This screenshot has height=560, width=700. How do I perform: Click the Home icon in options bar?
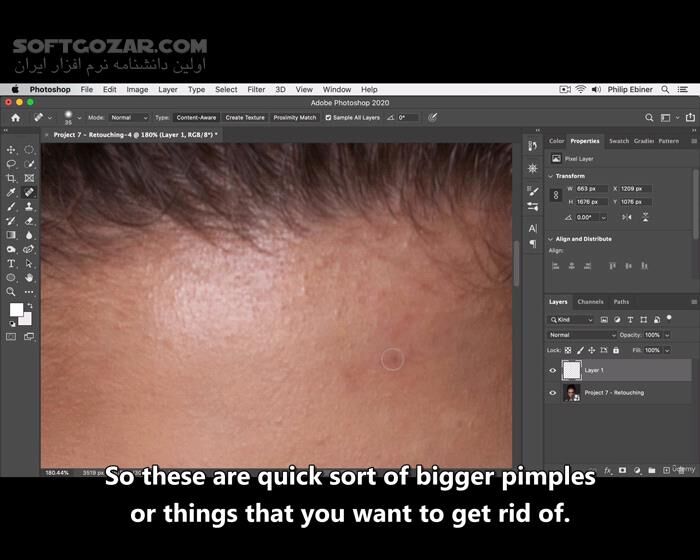click(15, 117)
